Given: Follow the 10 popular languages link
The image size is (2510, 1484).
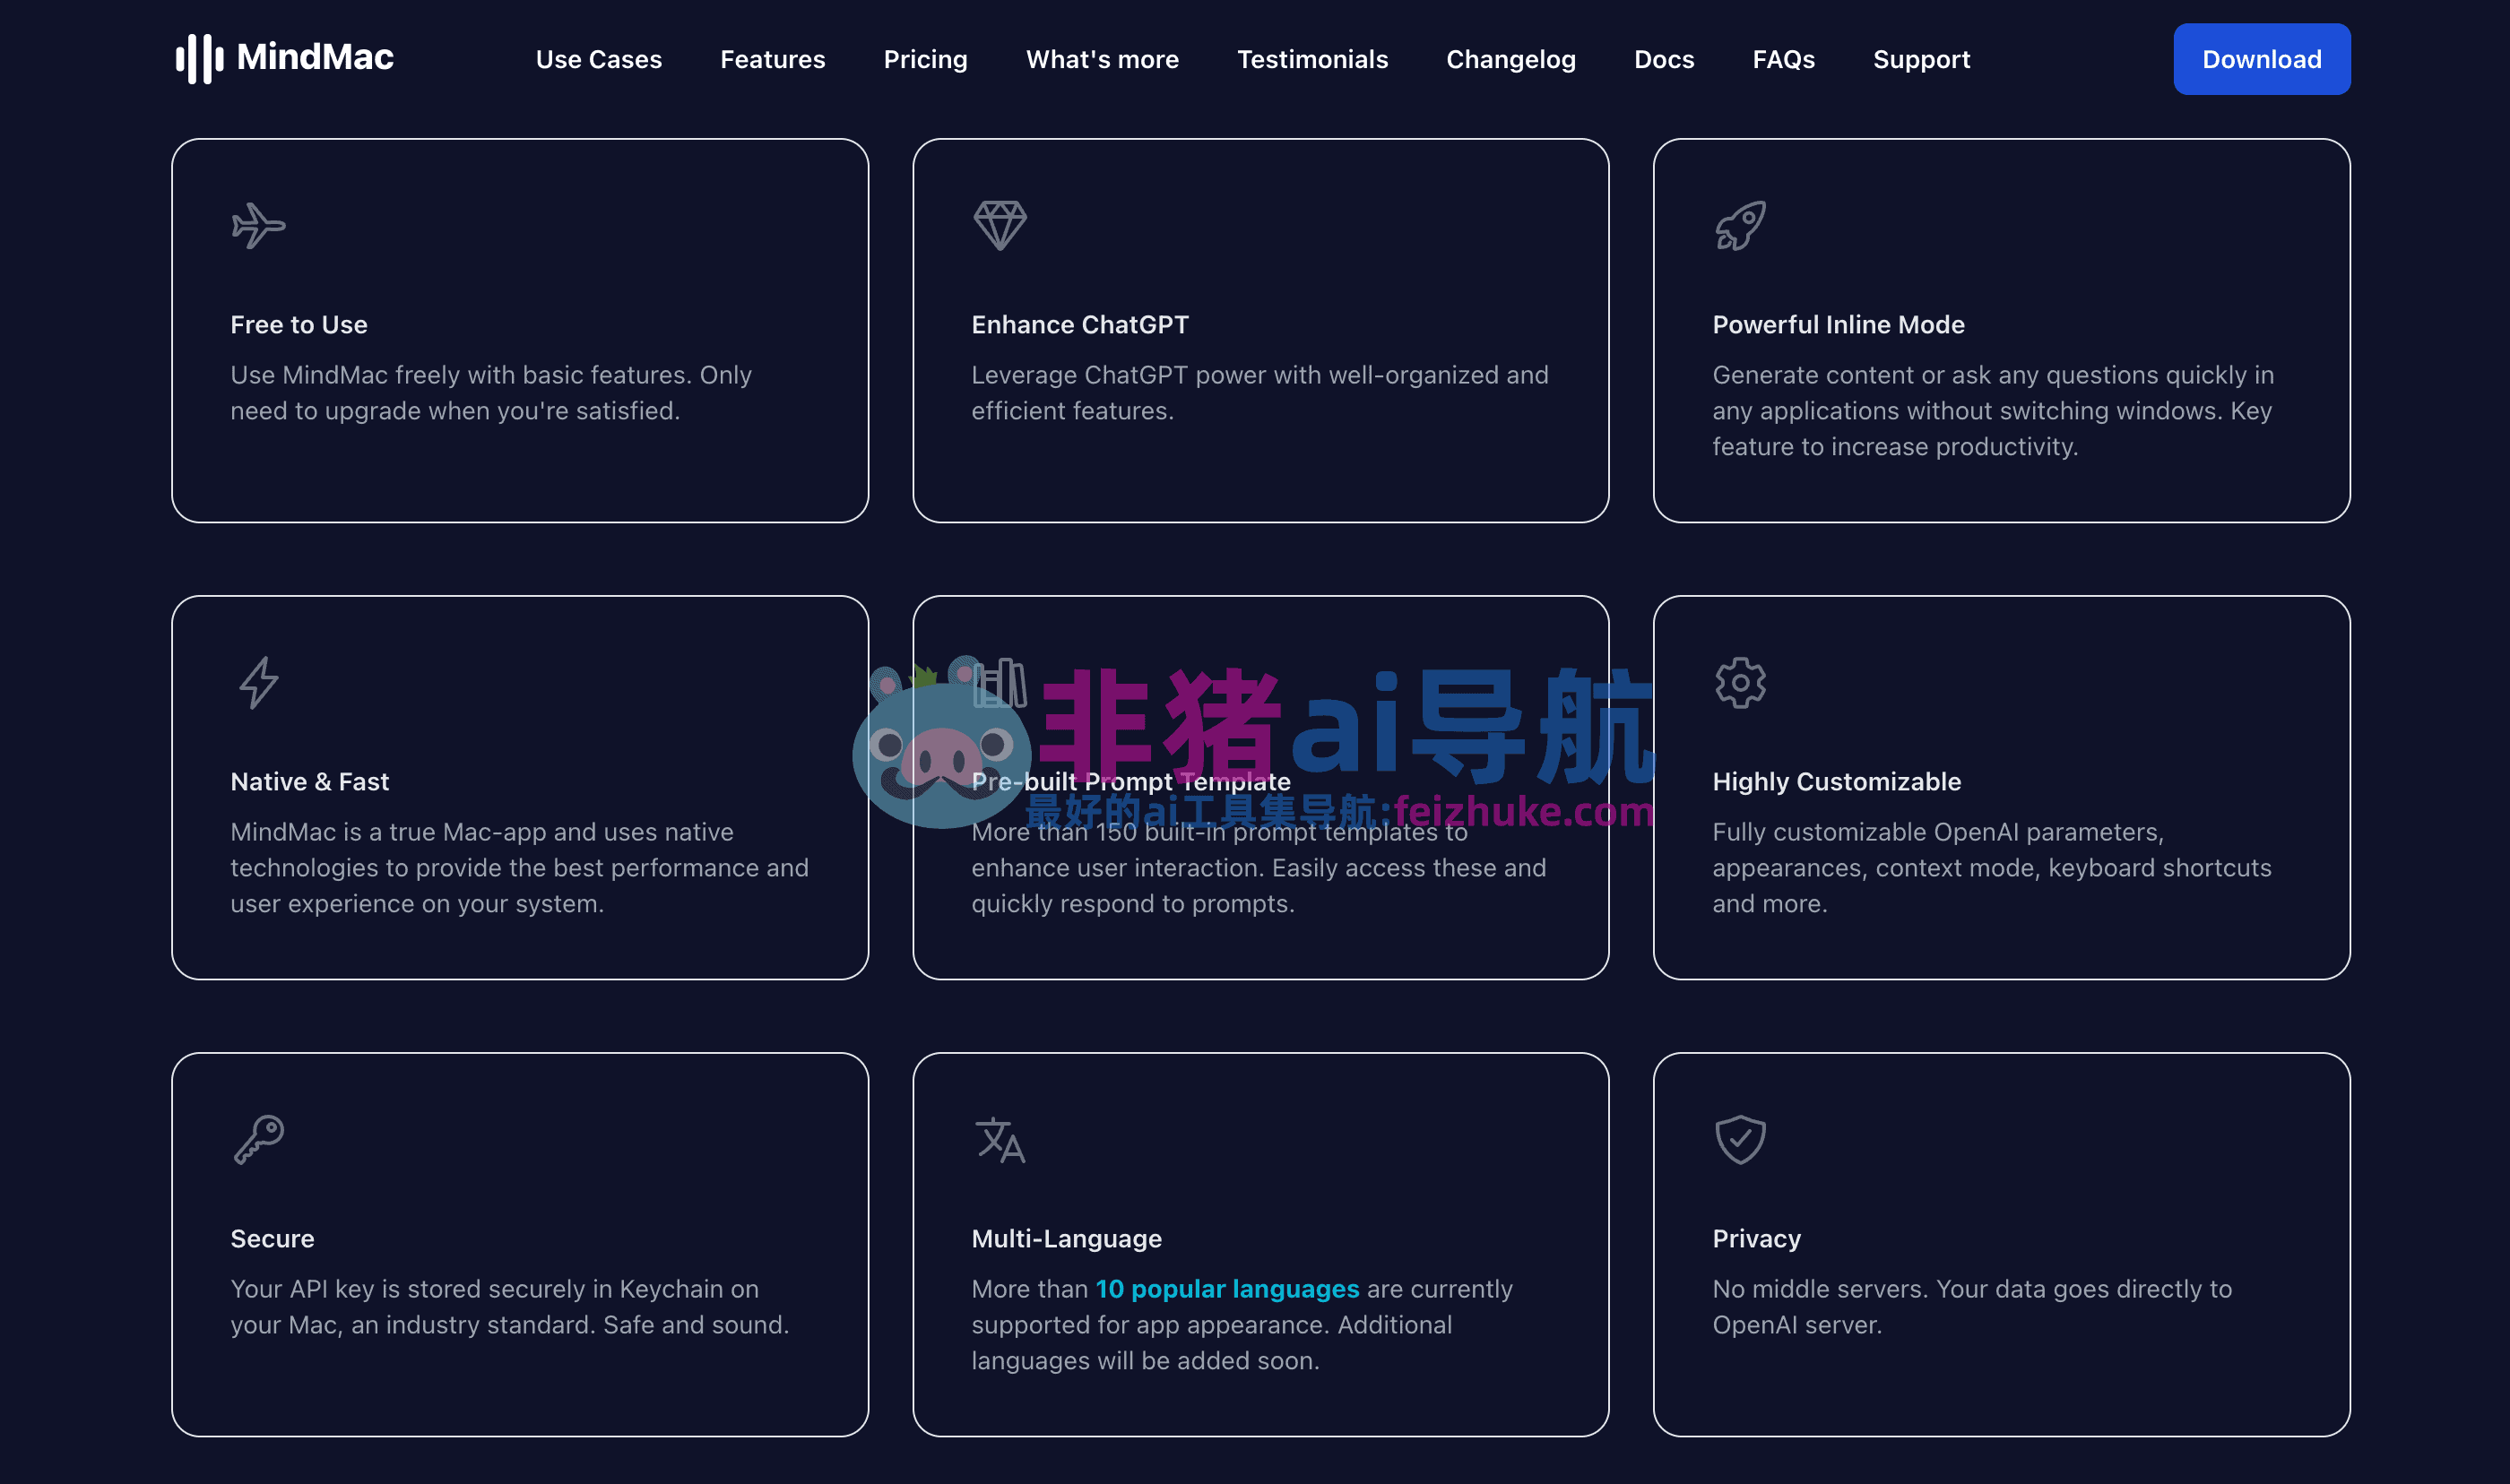Looking at the screenshot, I should (x=1227, y=1289).
